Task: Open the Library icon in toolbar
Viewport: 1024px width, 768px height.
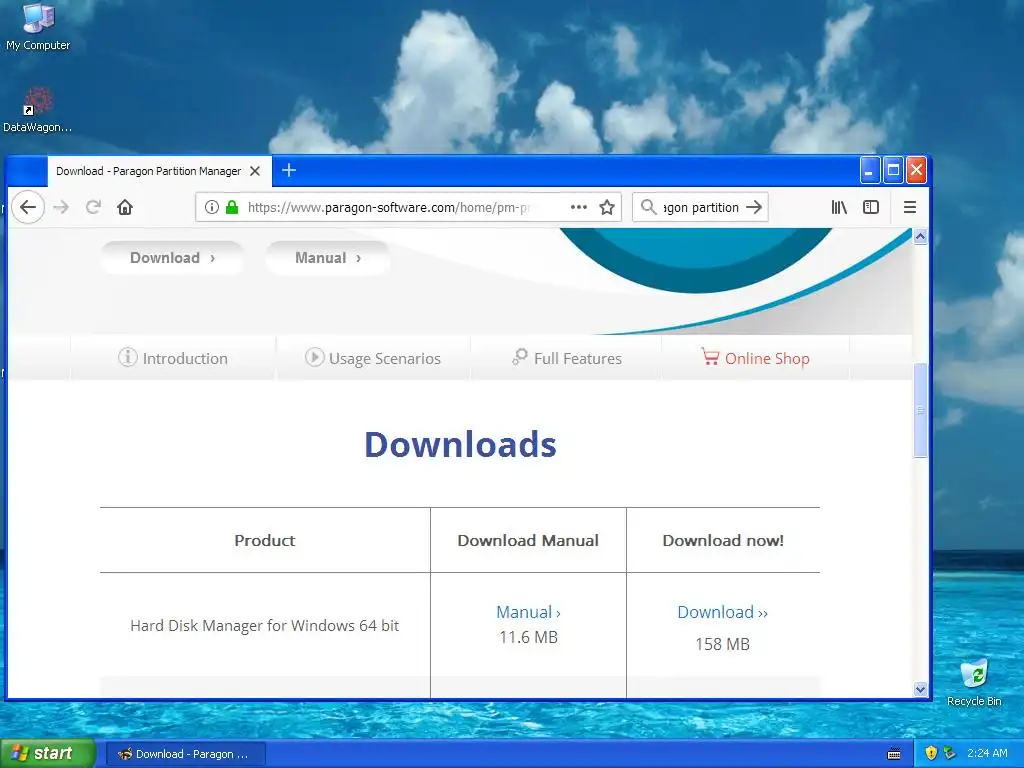Action: [839, 207]
